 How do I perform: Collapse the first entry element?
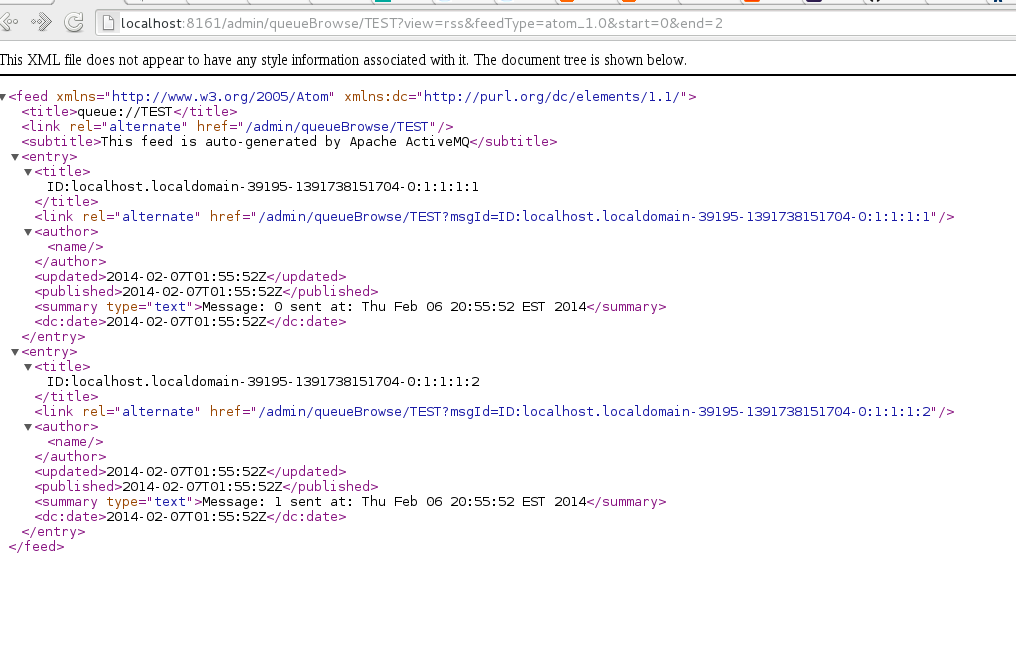point(15,157)
